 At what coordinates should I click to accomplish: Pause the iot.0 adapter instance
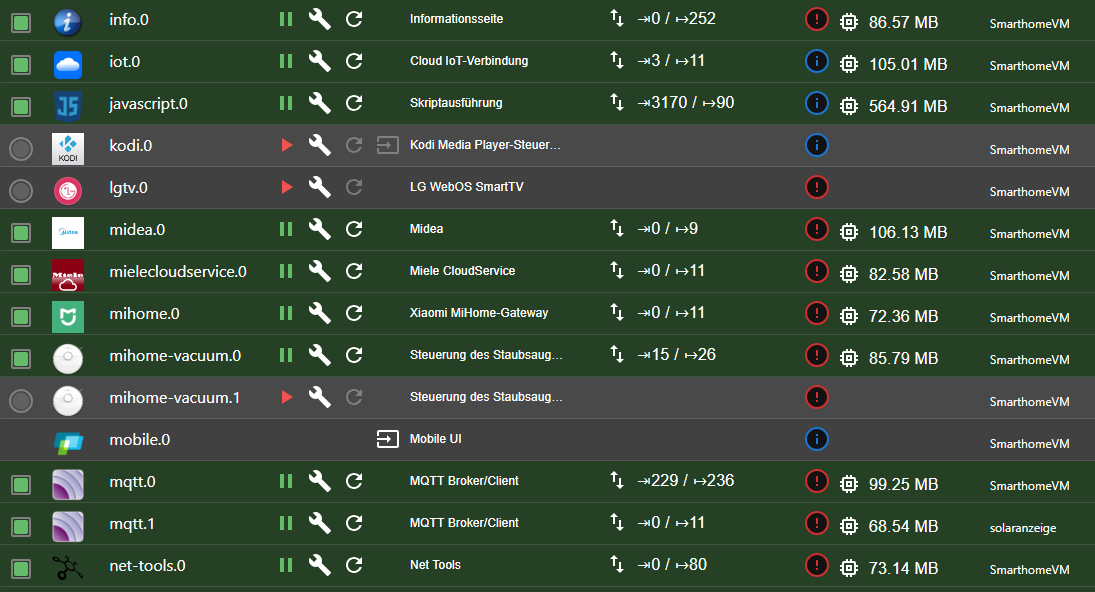(x=286, y=61)
